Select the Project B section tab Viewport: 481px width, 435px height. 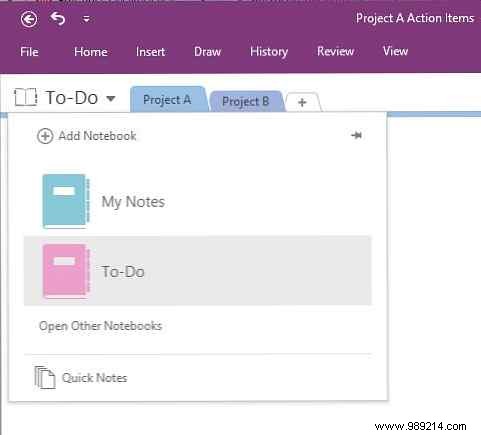click(x=246, y=101)
